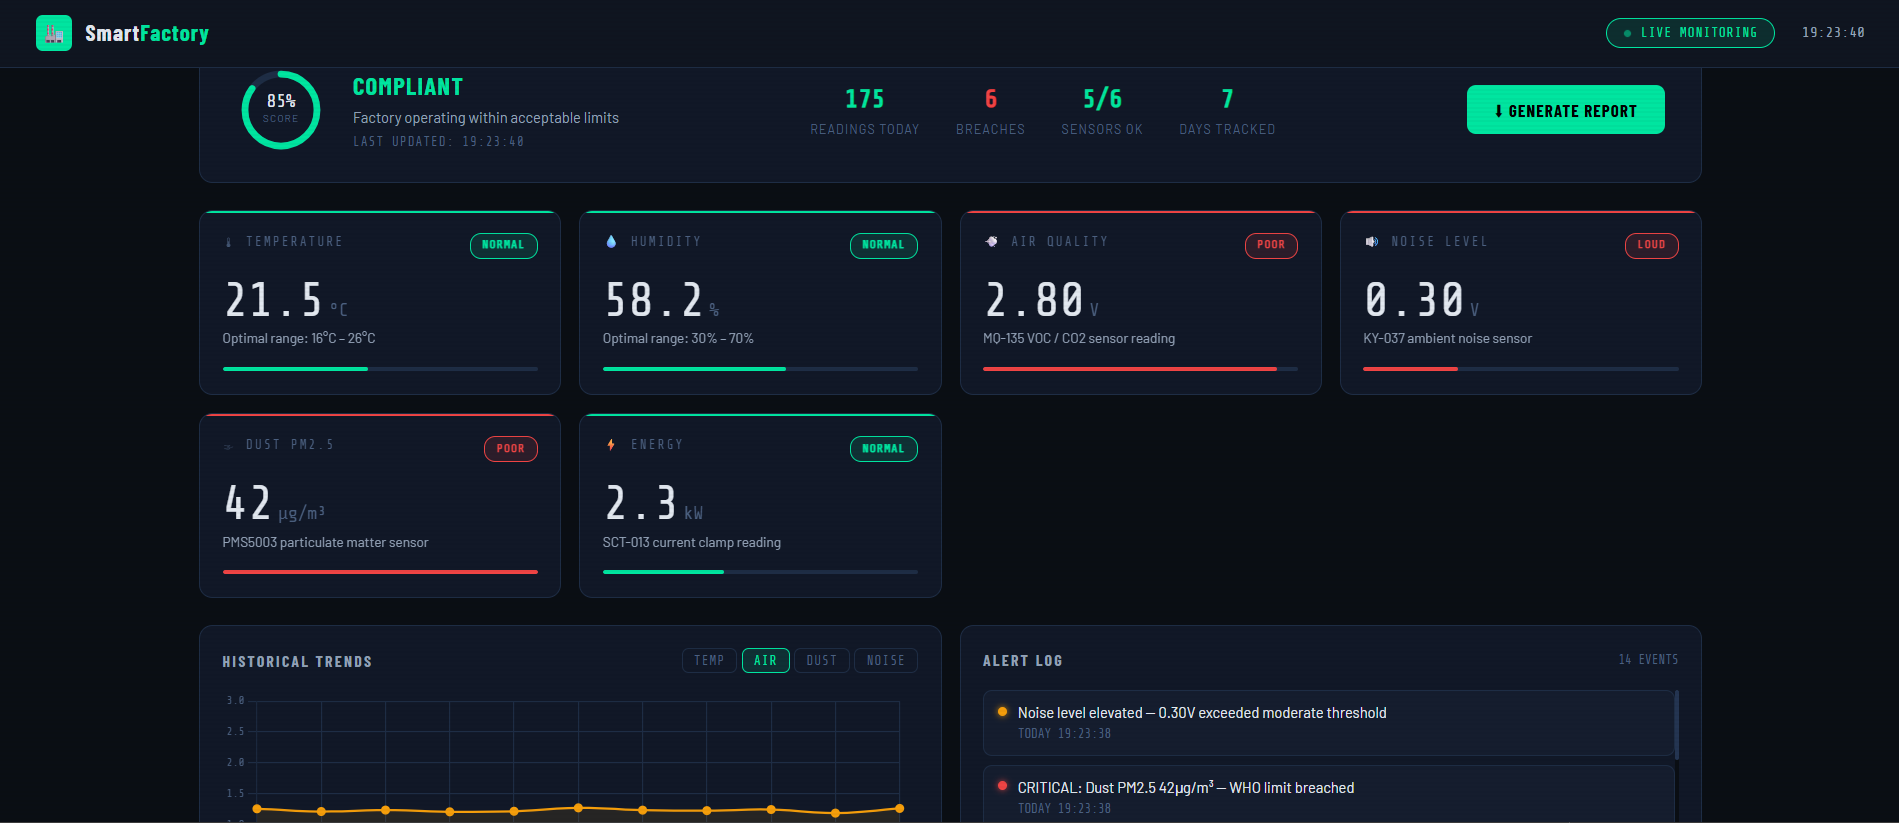Click the Alert Log scrollbar
This screenshot has width=1899, height=823.
(x=1676, y=725)
